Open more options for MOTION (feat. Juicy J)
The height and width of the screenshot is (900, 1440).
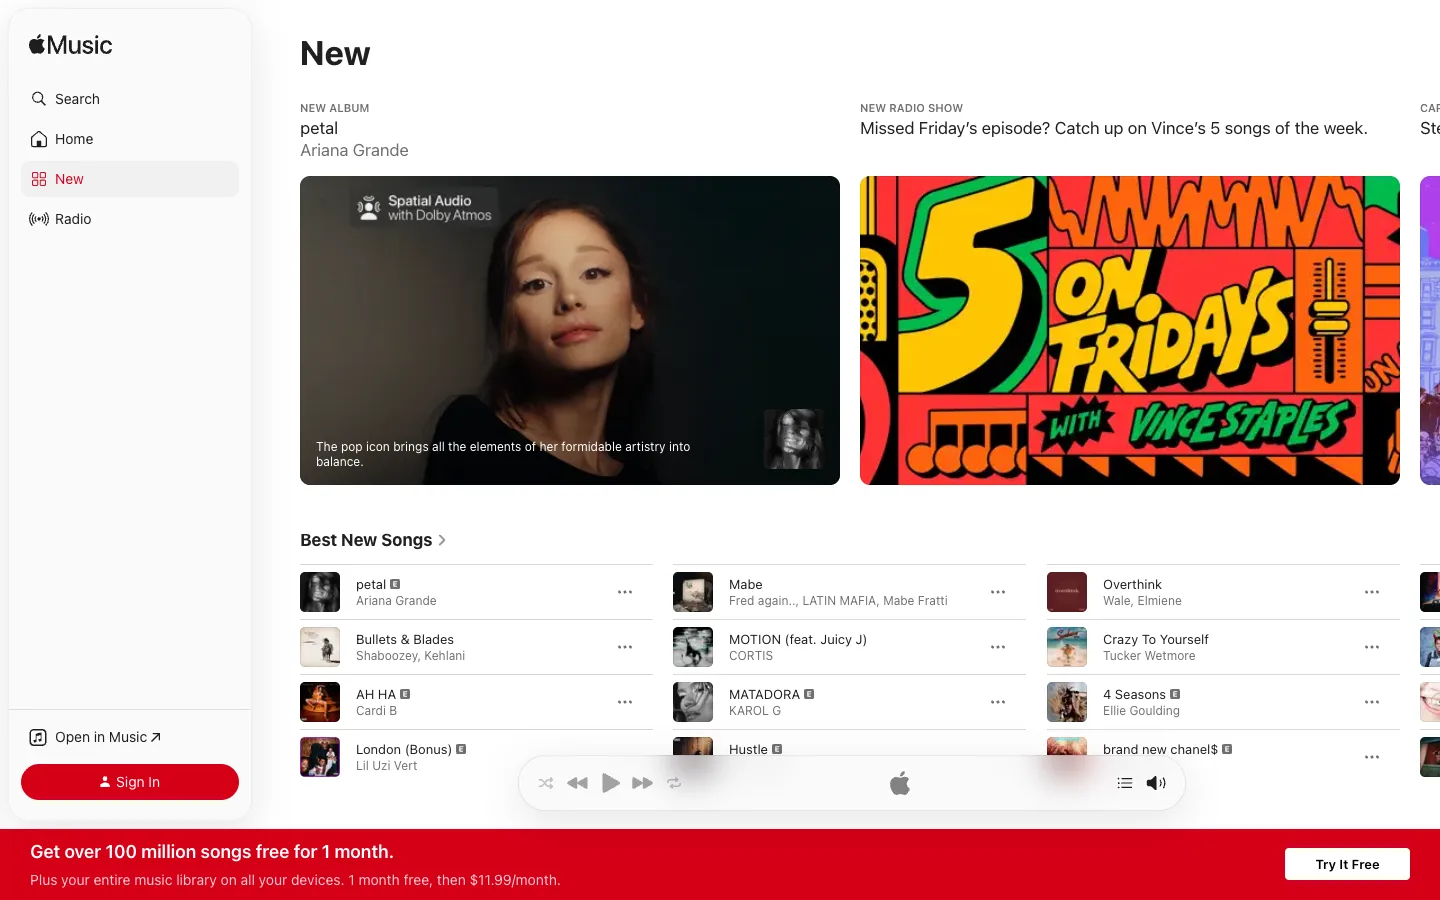(998, 647)
